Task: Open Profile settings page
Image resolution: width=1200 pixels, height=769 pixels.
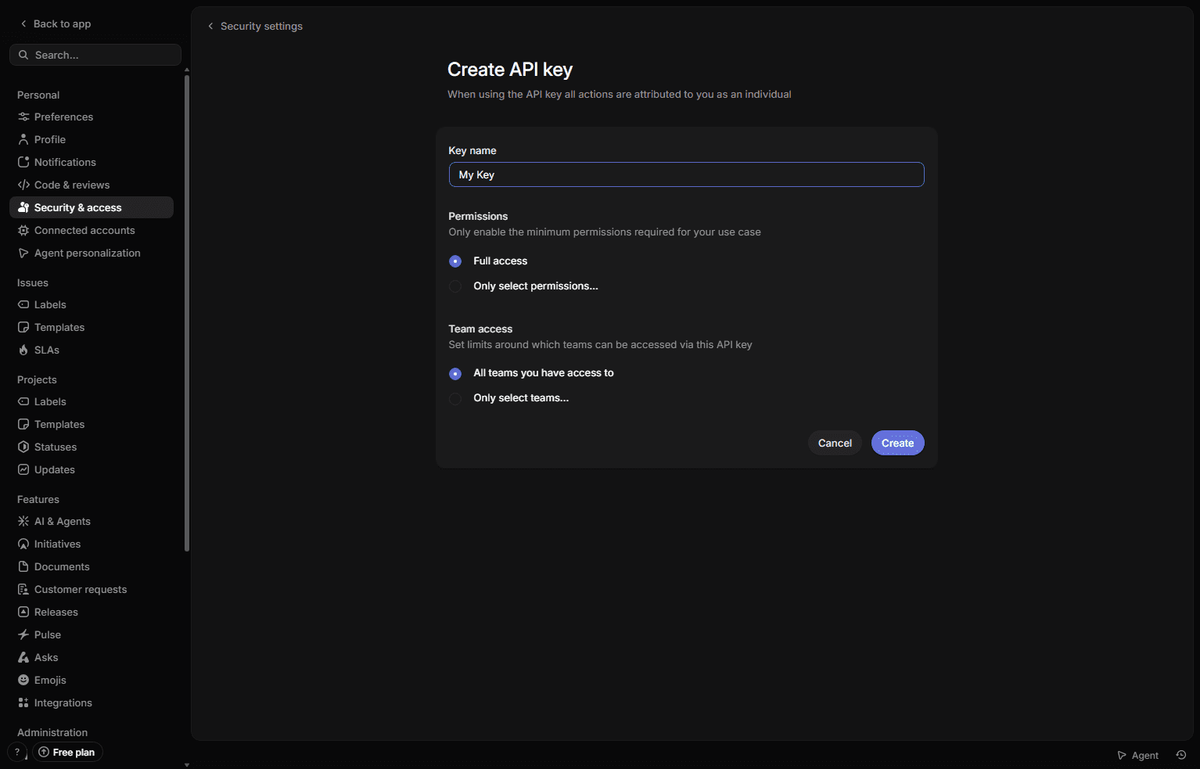Action: point(91,140)
